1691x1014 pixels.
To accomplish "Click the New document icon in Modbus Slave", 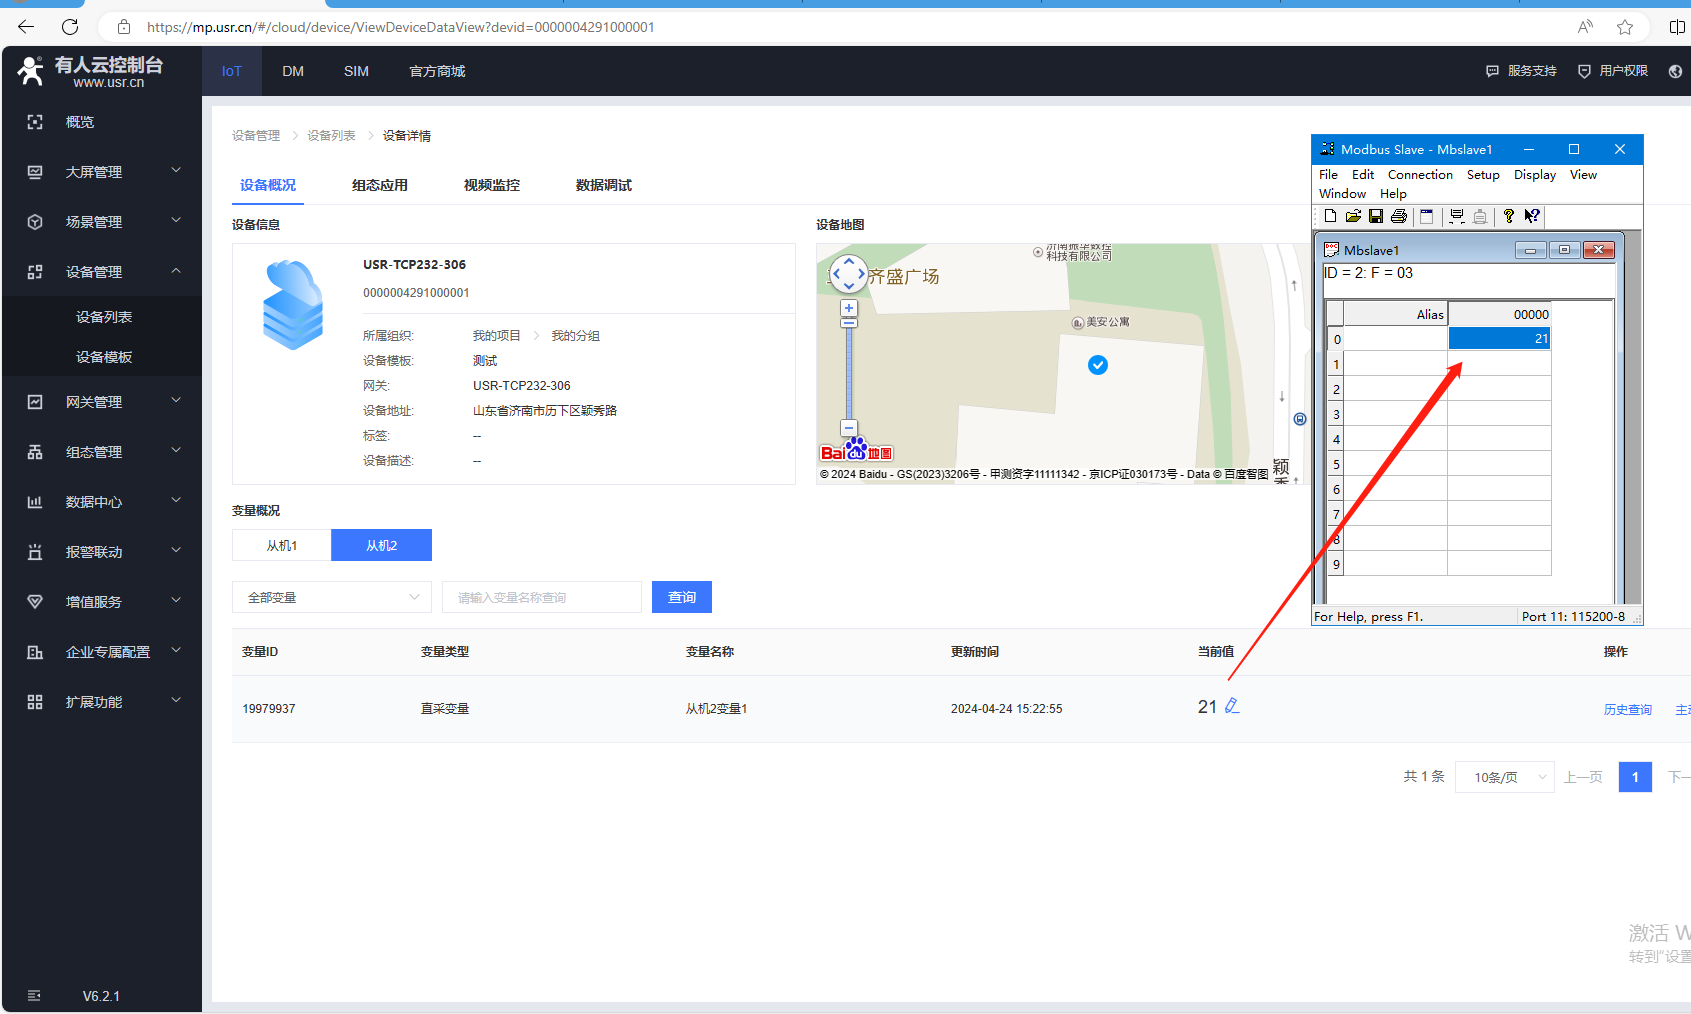I will pyautogui.click(x=1330, y=216).
